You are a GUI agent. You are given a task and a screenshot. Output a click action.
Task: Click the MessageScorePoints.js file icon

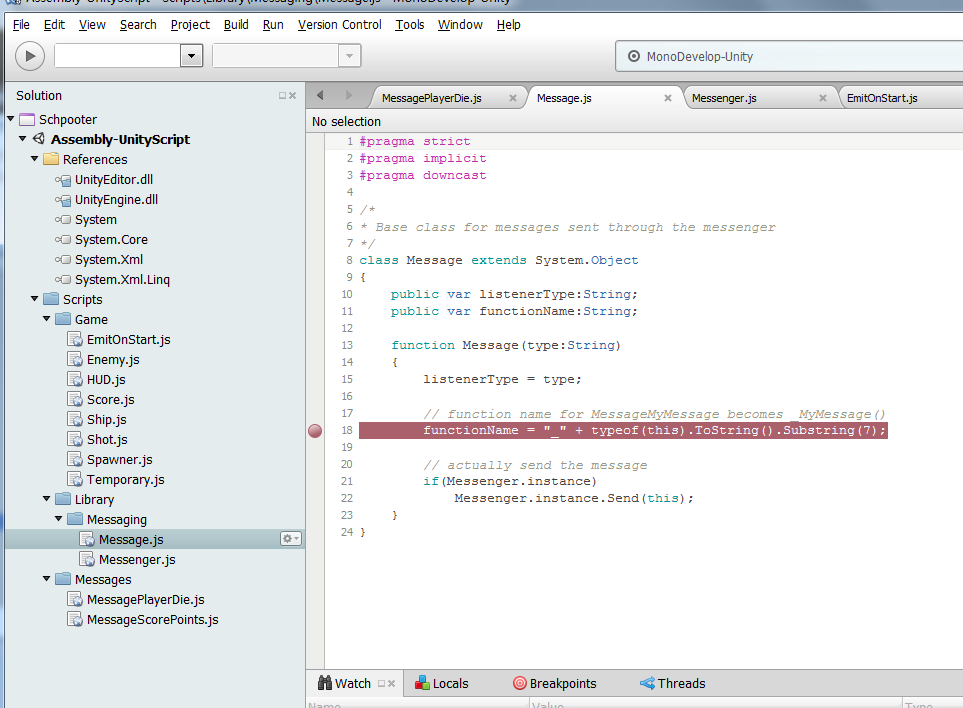coord(75,620)
